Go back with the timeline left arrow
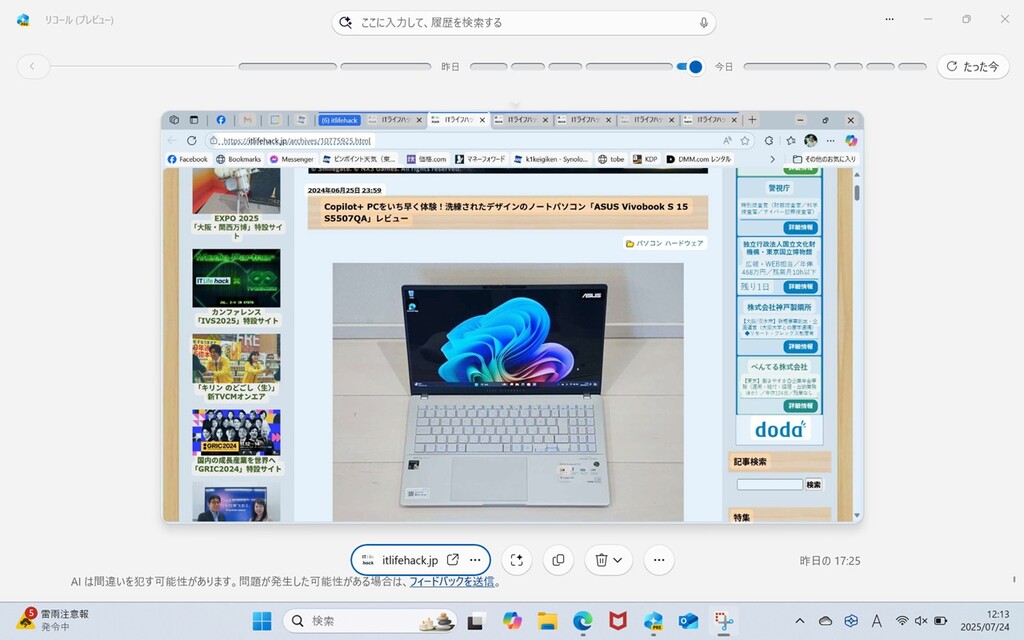This screenshot has height=640, width=1024. click(x=33, y=67)
